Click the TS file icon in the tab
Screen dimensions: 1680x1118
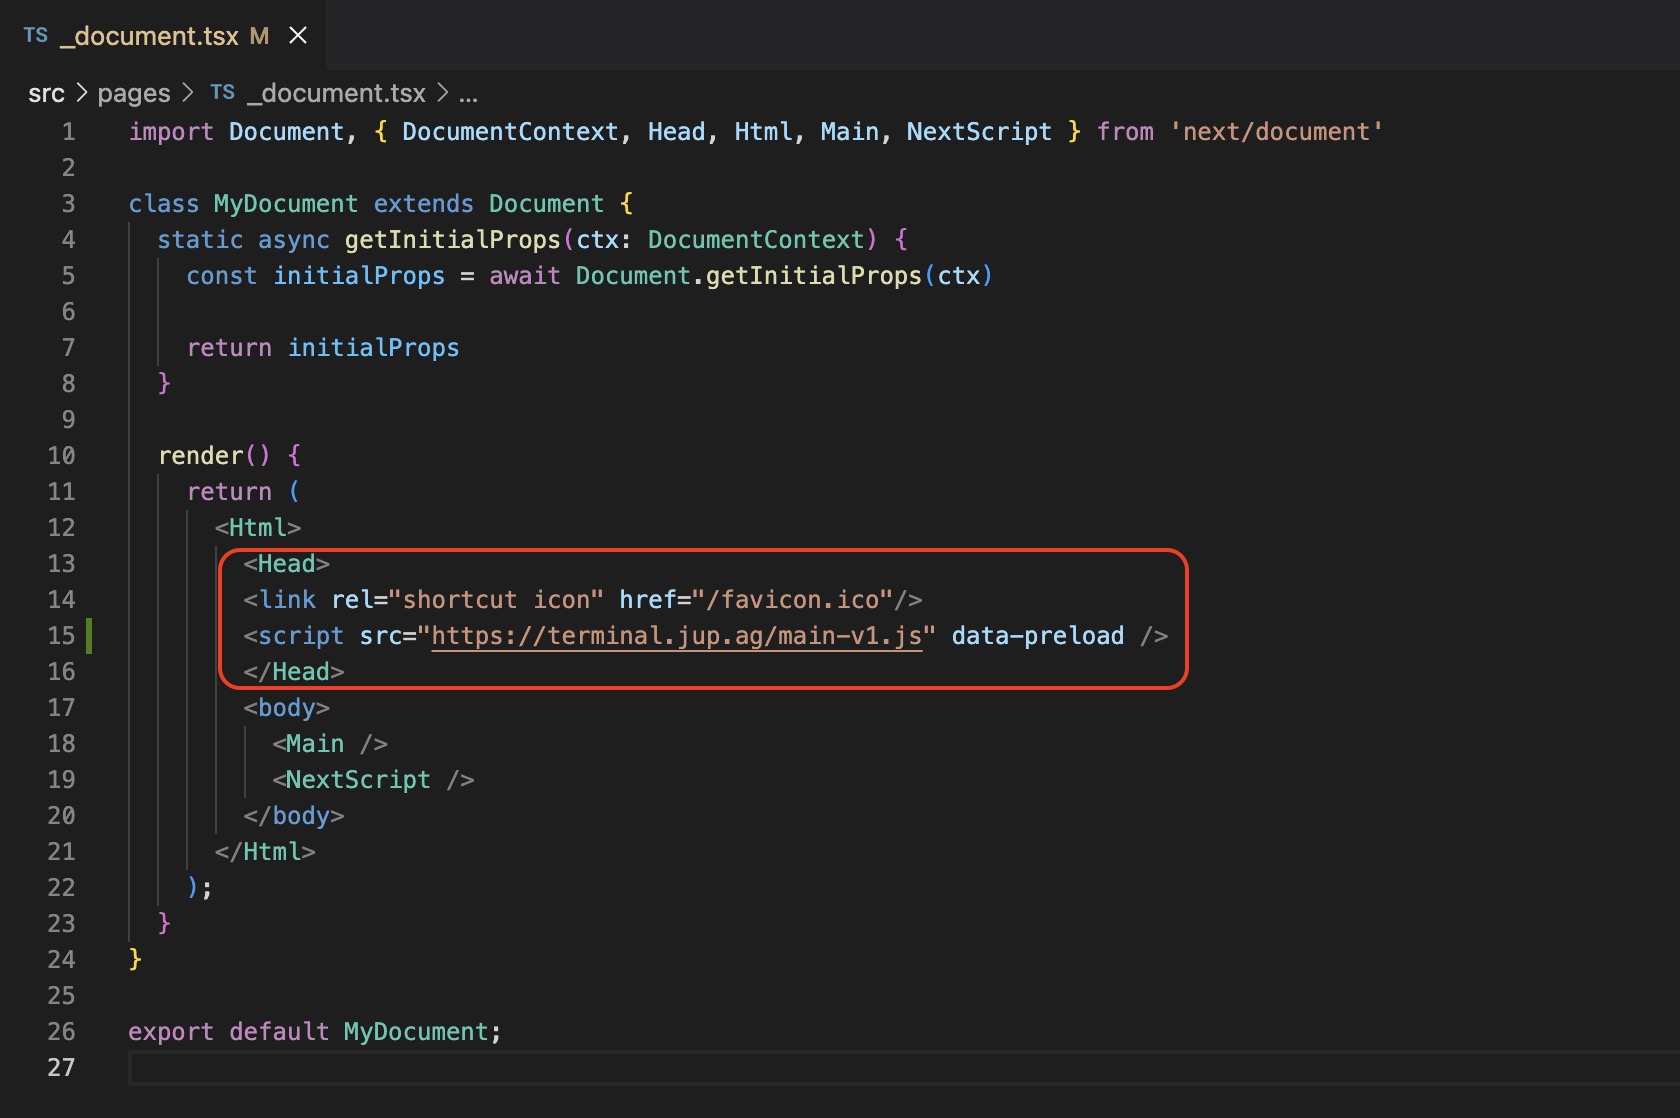pos(36,36)
